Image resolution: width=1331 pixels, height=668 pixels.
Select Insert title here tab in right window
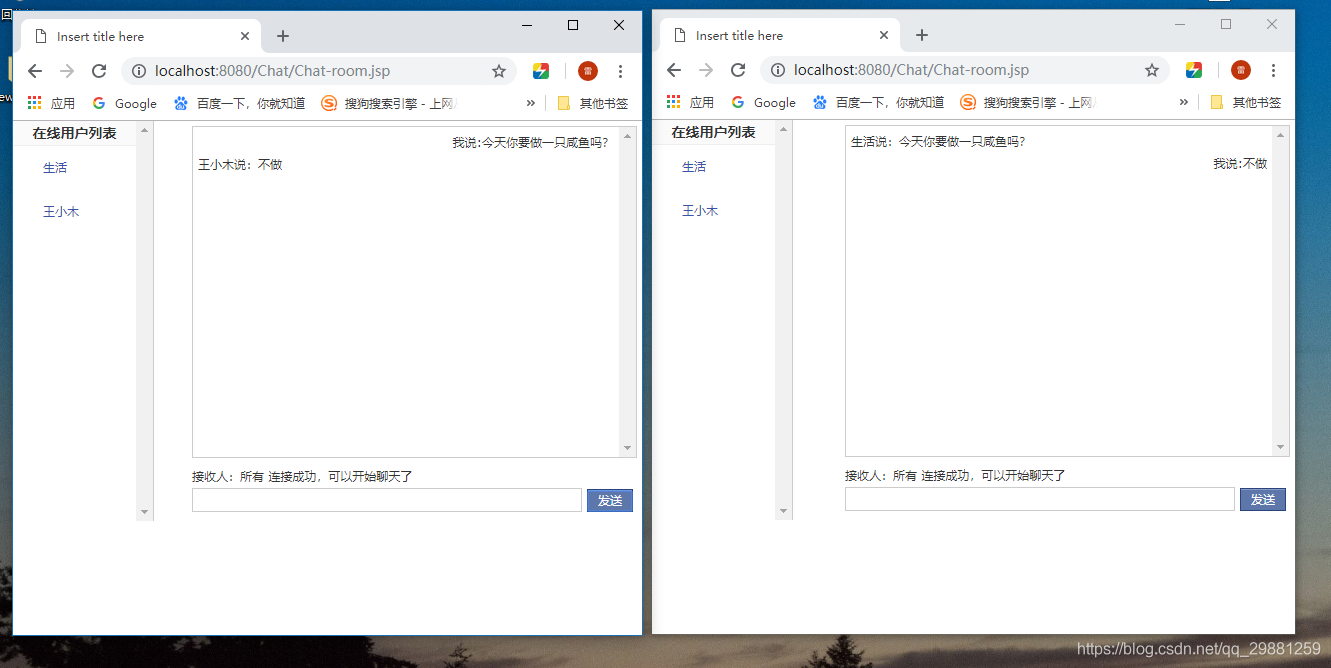pos(778,35)
